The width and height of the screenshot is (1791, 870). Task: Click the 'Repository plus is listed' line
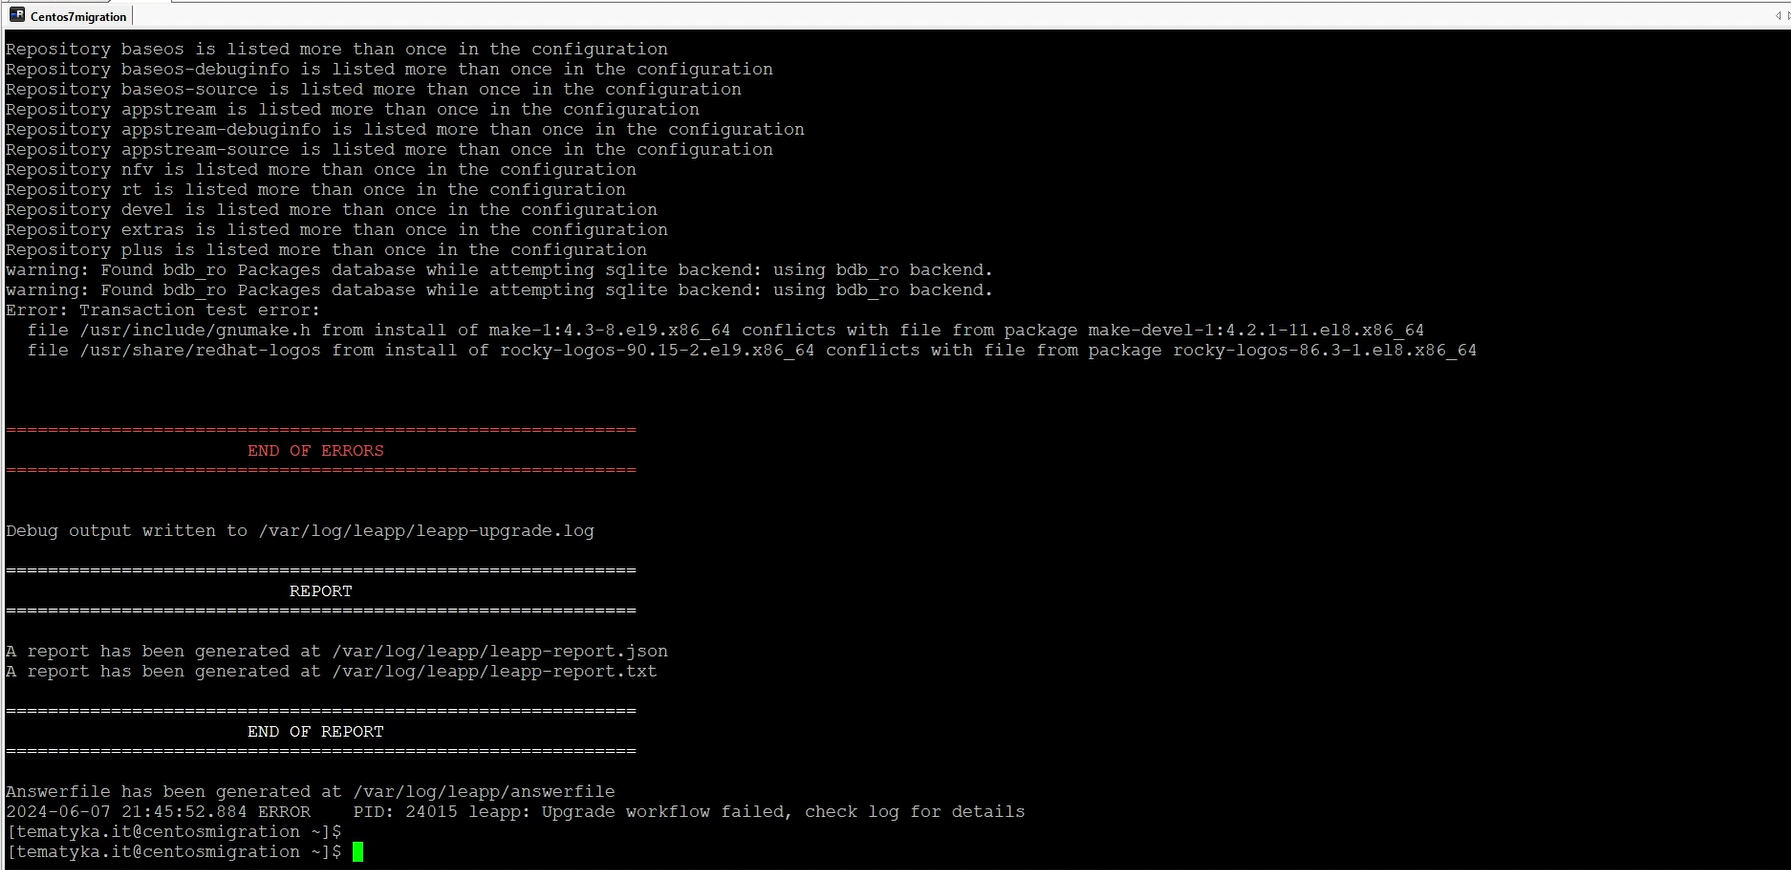pos(327,249)
